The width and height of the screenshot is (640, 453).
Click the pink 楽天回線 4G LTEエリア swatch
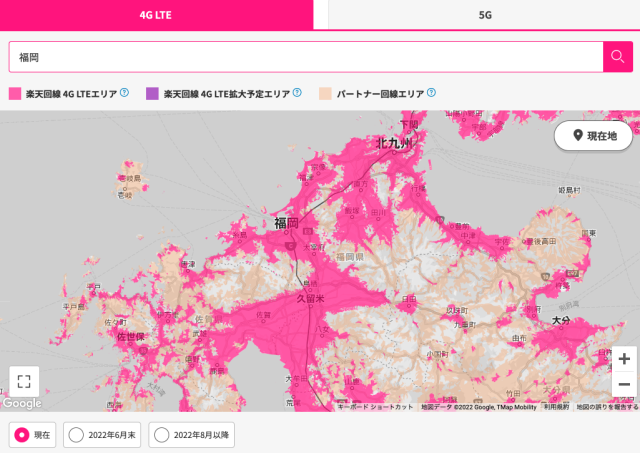click(15, 93)
